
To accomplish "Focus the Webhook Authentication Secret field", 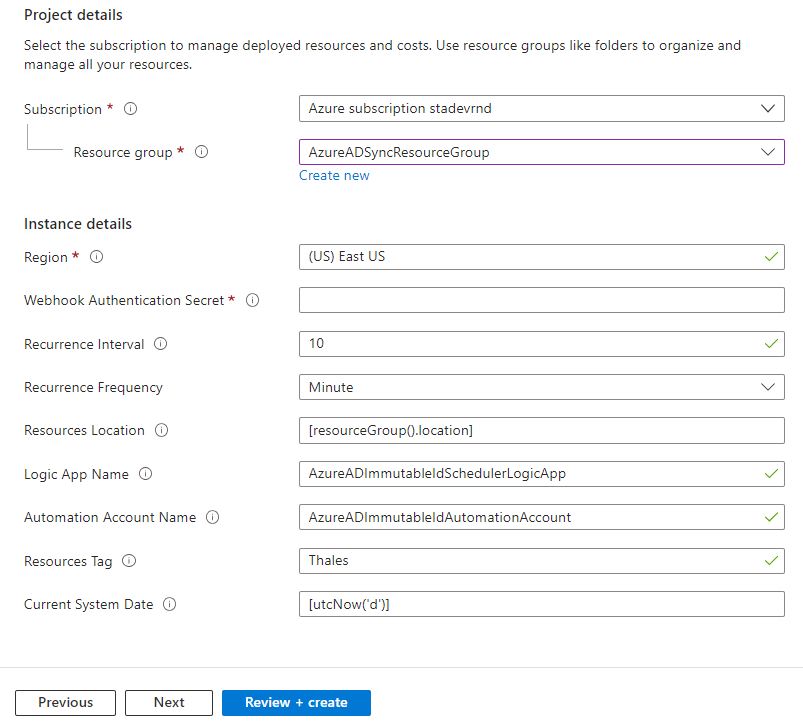I will click(x=542, y=300).
